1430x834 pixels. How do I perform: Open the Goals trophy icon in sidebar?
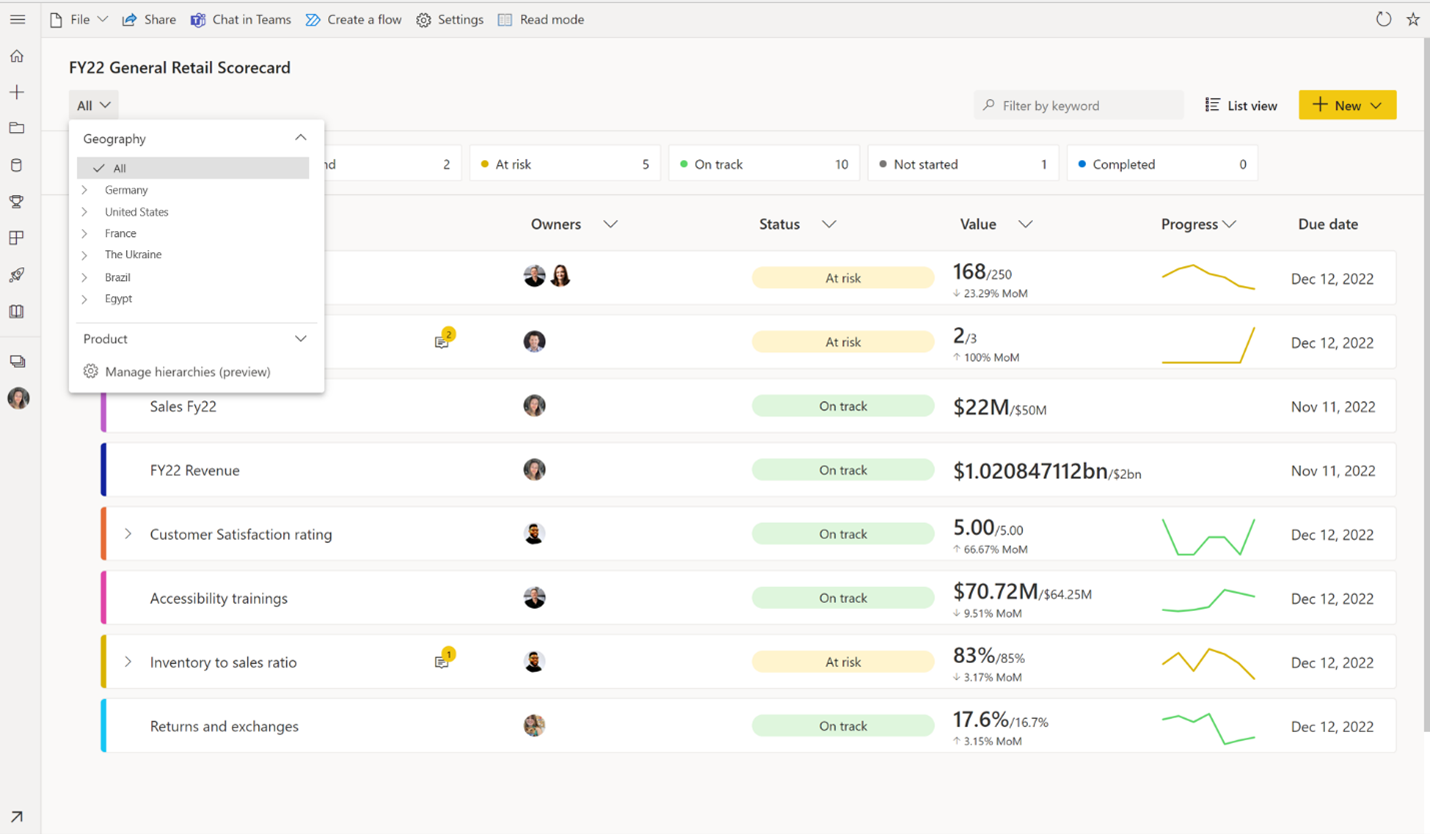click(x=17, y=201)
